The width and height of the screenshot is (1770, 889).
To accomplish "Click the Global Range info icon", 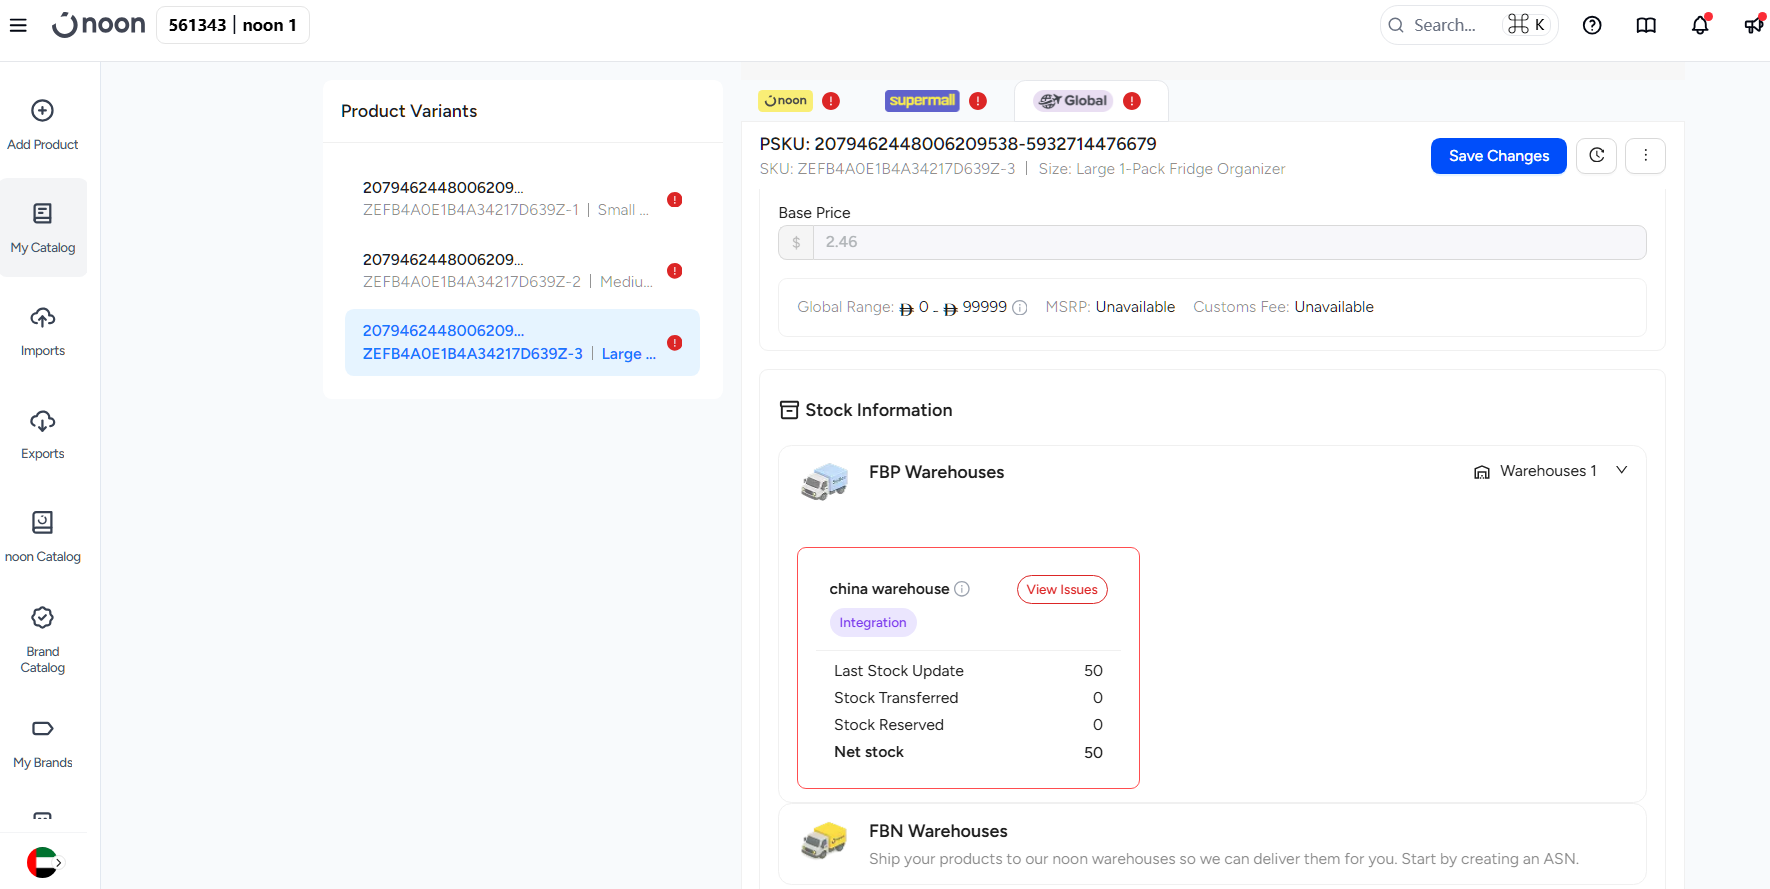I will (1020, 308).
